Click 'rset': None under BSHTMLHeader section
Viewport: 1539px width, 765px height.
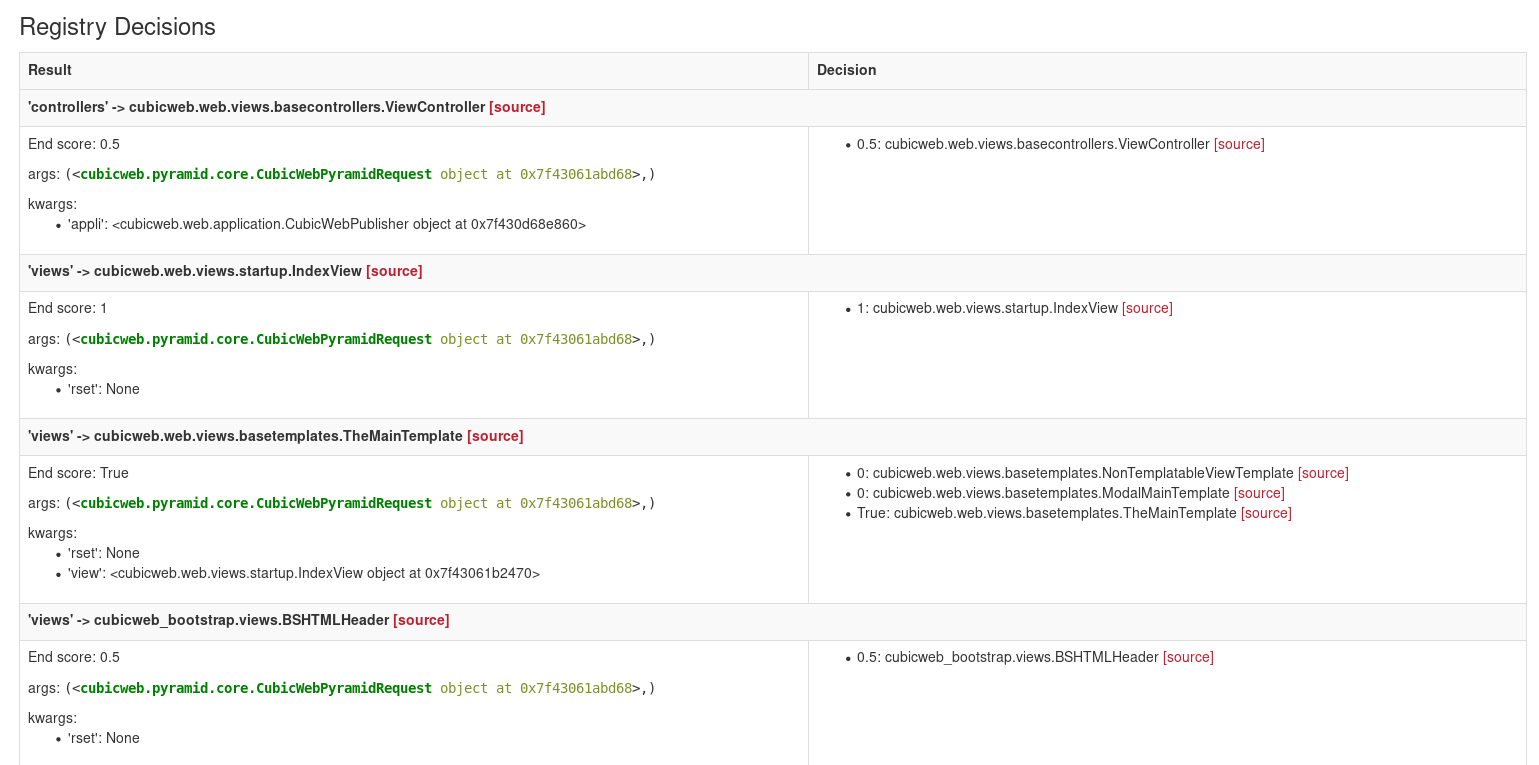click(x=104, y=738)
